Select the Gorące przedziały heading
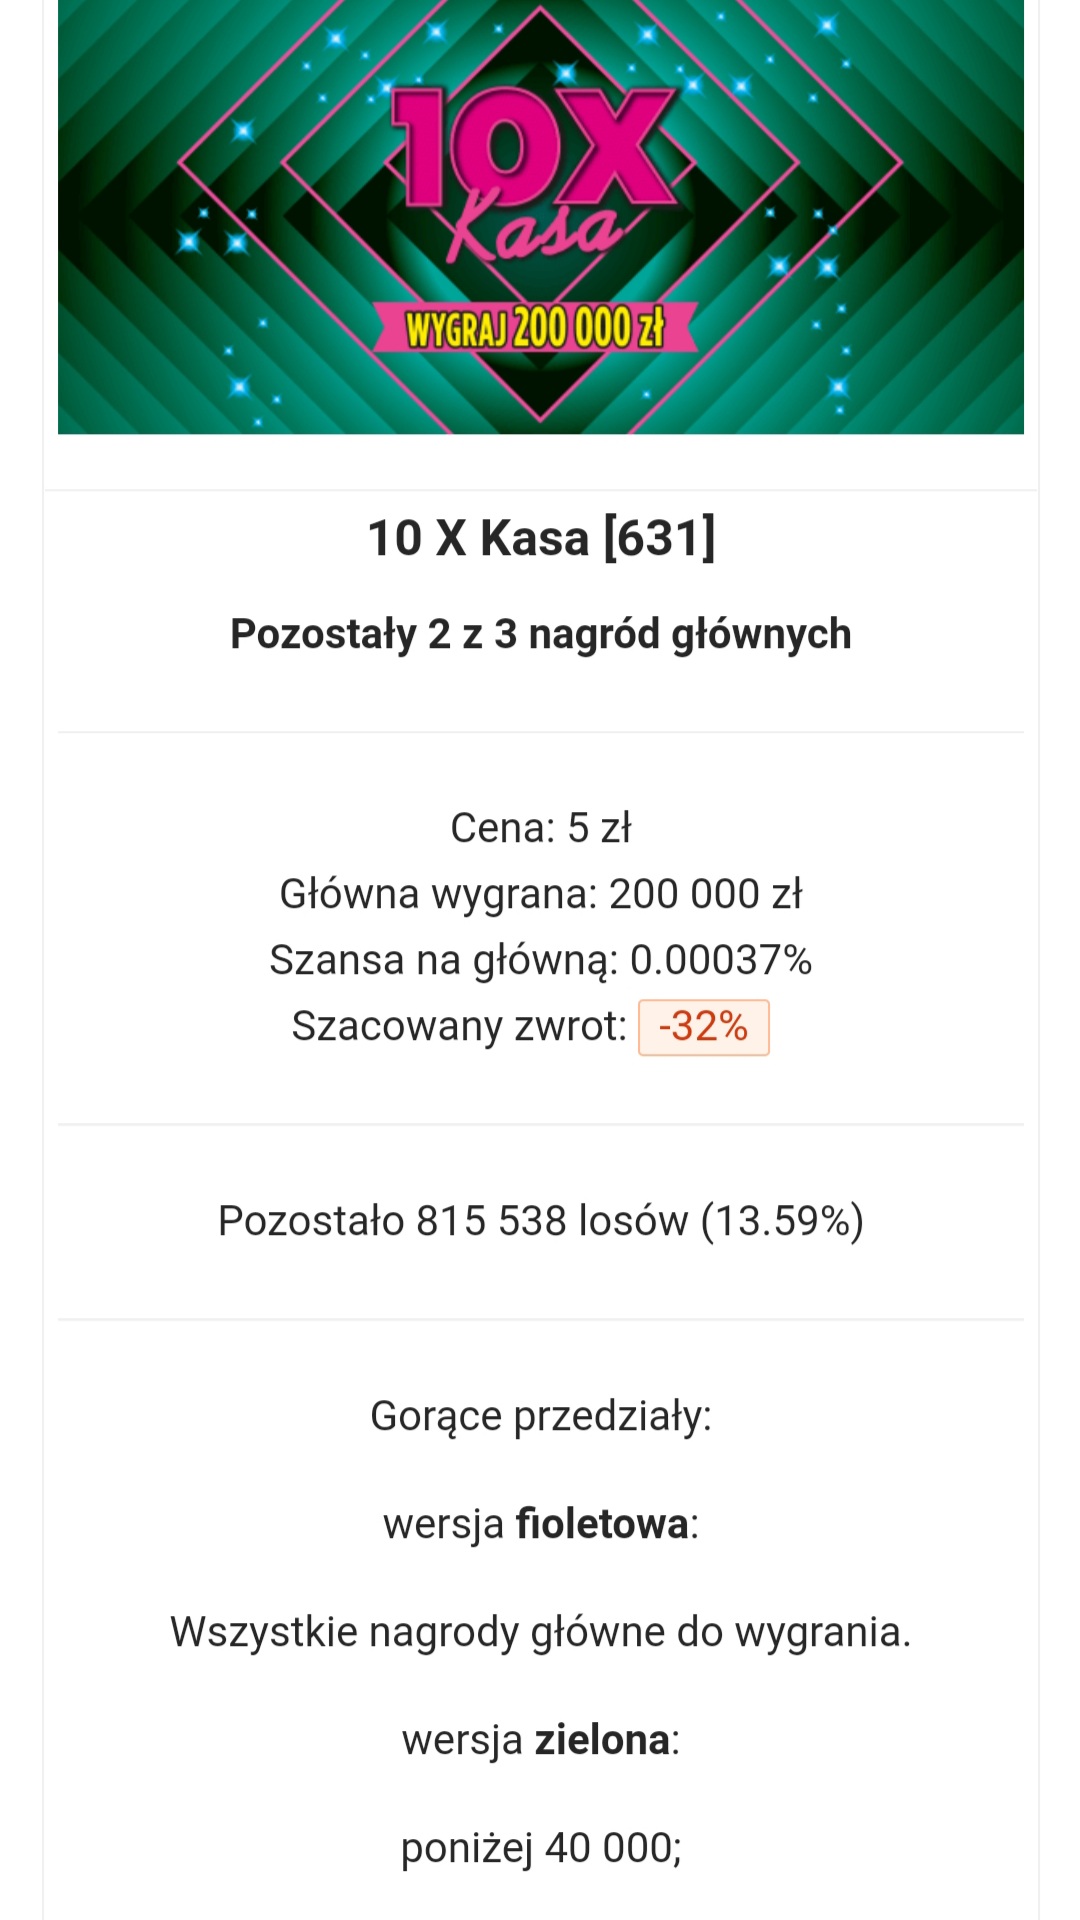This screenshot has width=1080, height=1920. point(540,1416)
